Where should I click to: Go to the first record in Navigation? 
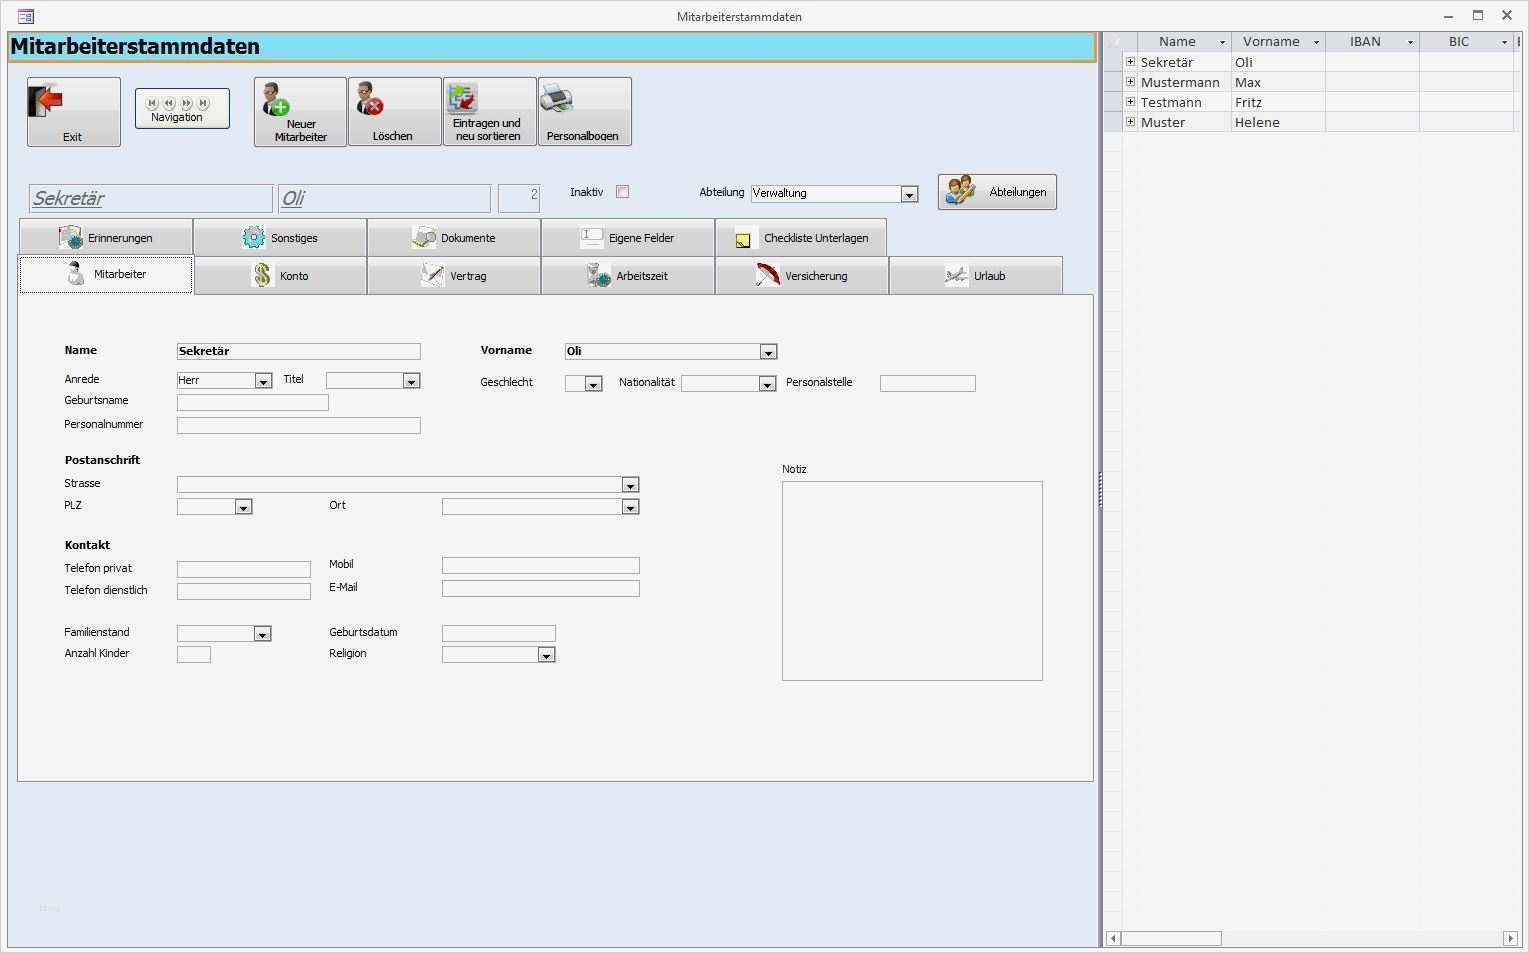coord(152,103)
